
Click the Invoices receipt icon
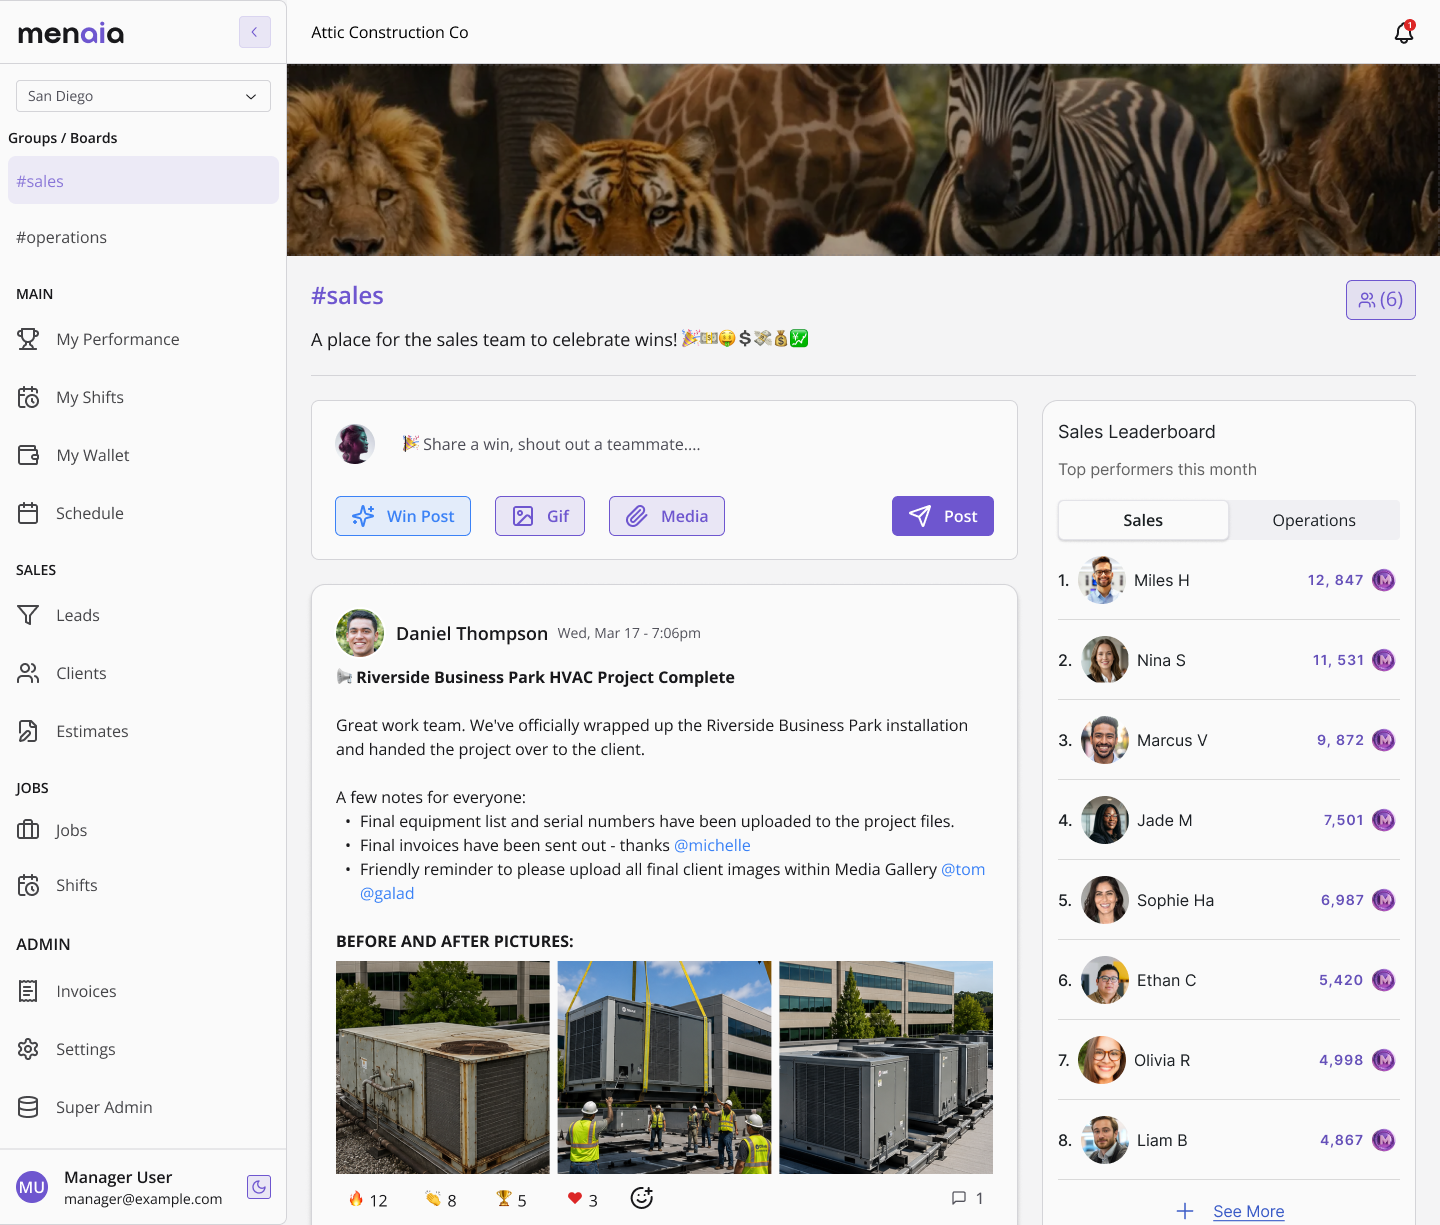pos(28,991)
